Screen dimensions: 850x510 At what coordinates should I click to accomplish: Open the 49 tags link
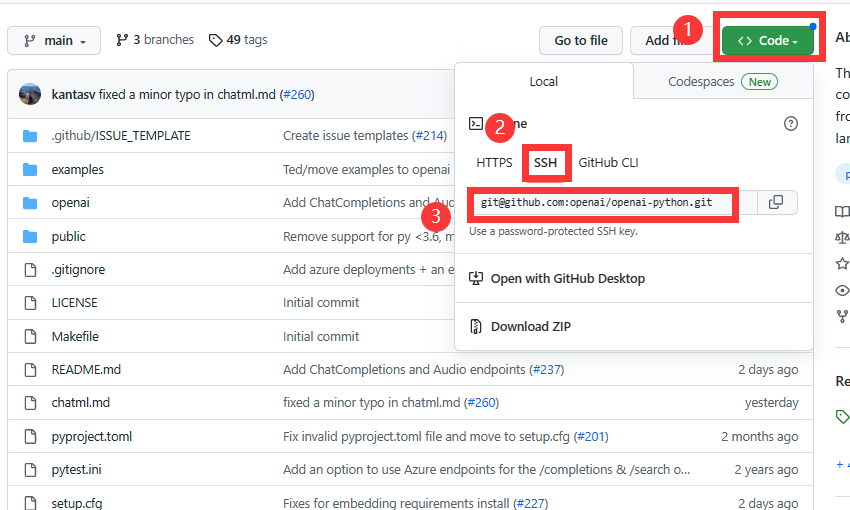pyautogui.click(x=238, y=40)
